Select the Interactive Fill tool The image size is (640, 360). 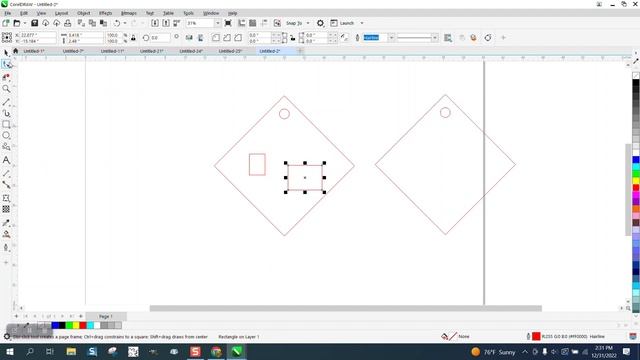click(x=6, y=235)
